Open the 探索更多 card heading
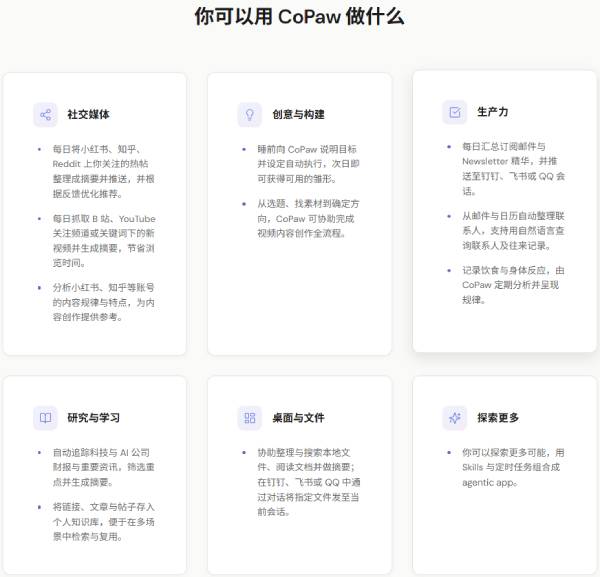 [498, 418]
